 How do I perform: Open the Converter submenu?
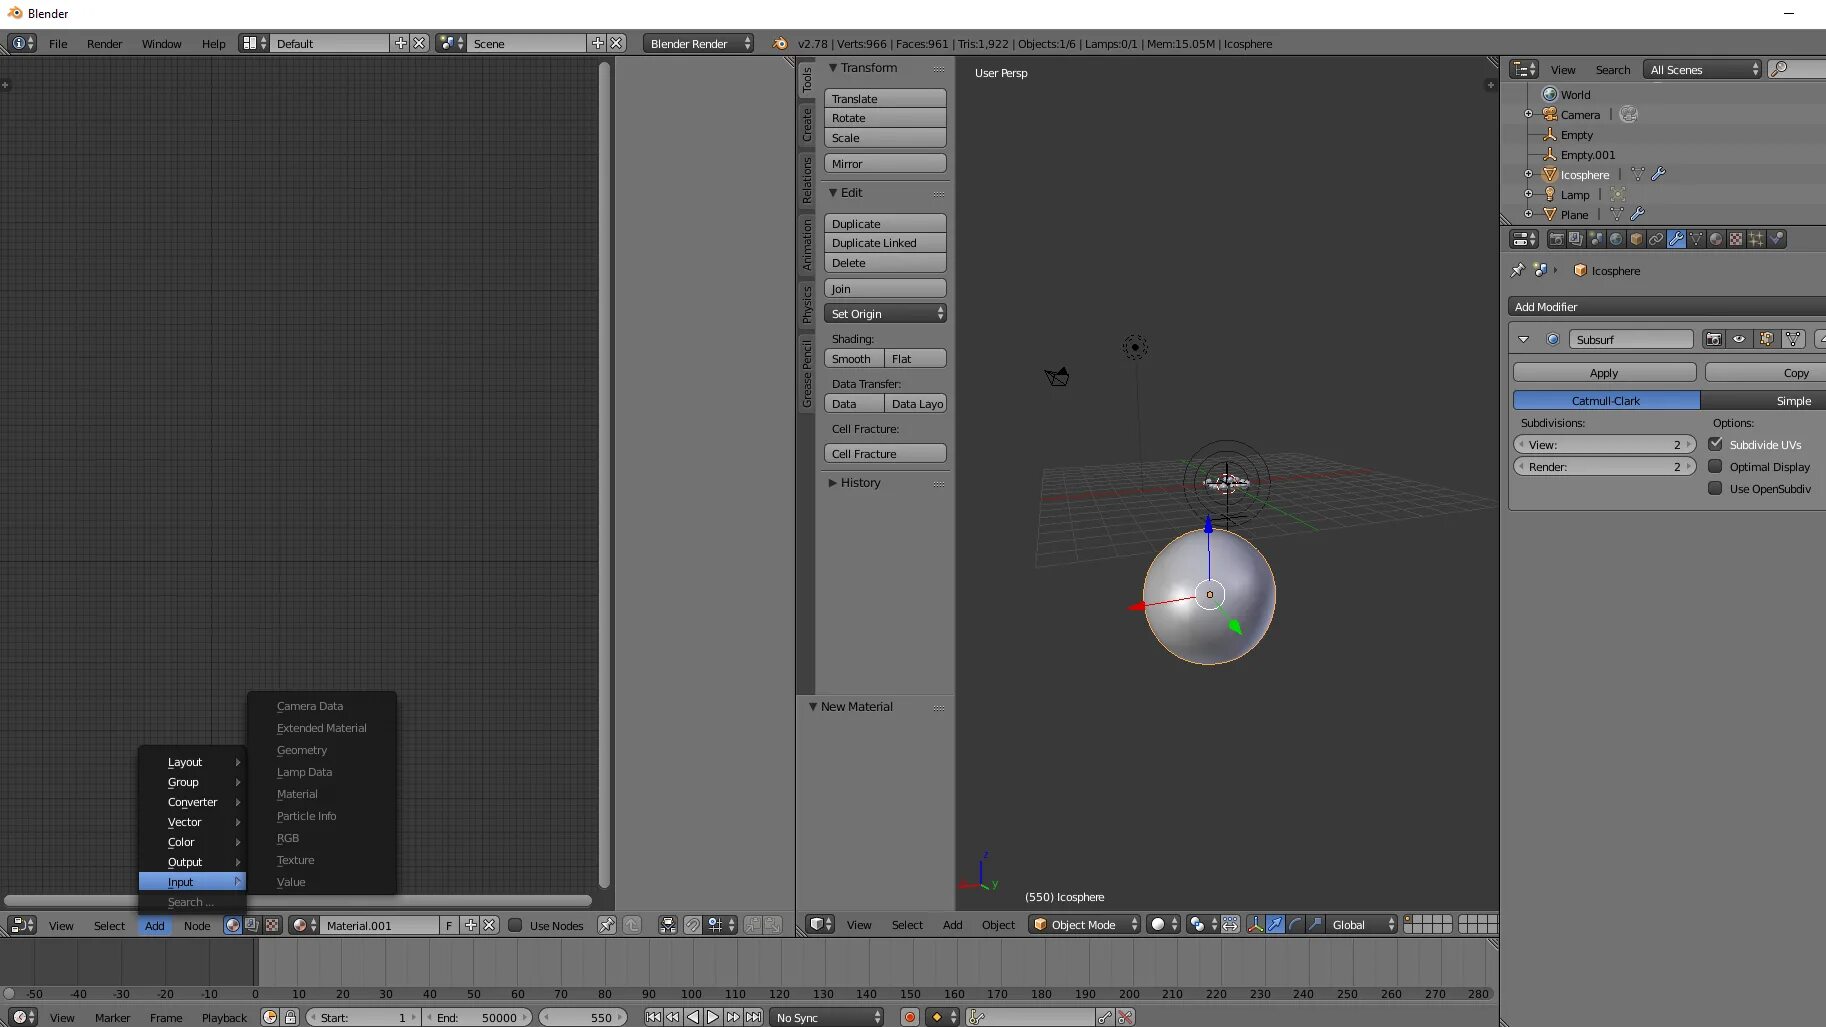pos(192,802)
